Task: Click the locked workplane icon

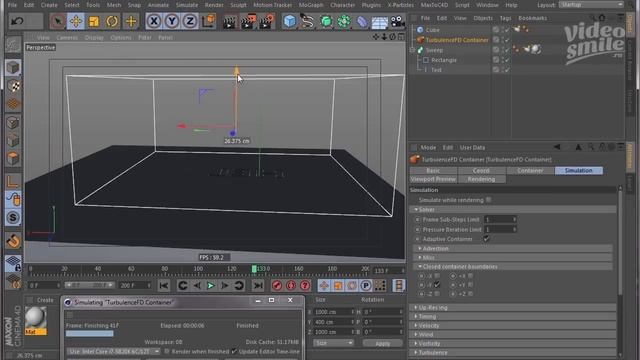Action: pyautogui.click(x=13, y=263)
